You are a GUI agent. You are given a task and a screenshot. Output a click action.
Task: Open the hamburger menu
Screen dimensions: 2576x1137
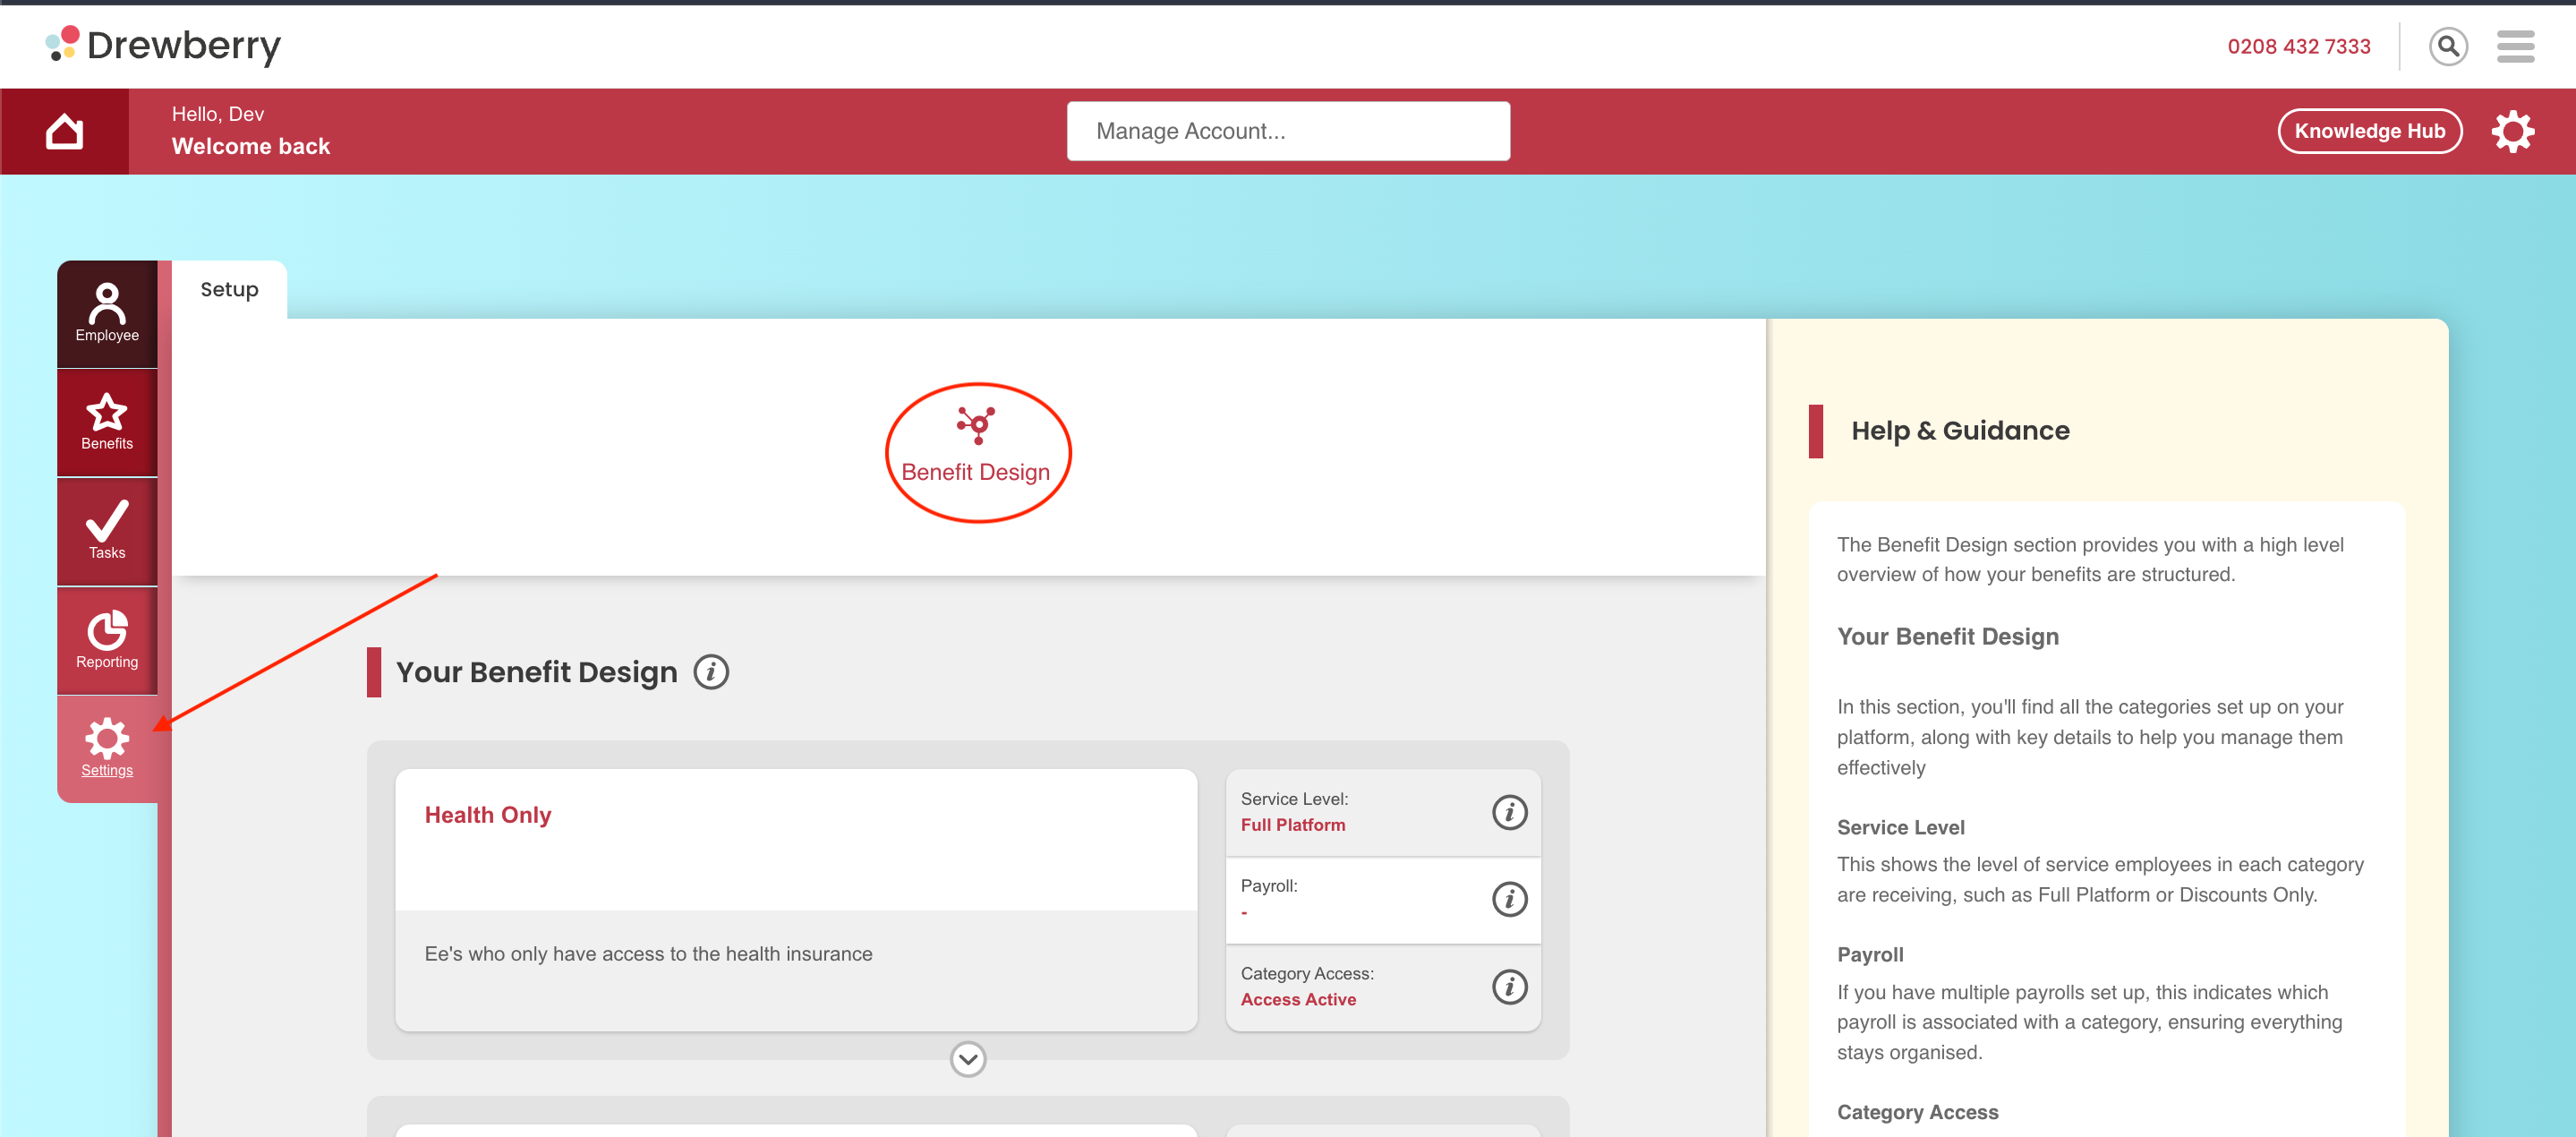pos(2514,46)
